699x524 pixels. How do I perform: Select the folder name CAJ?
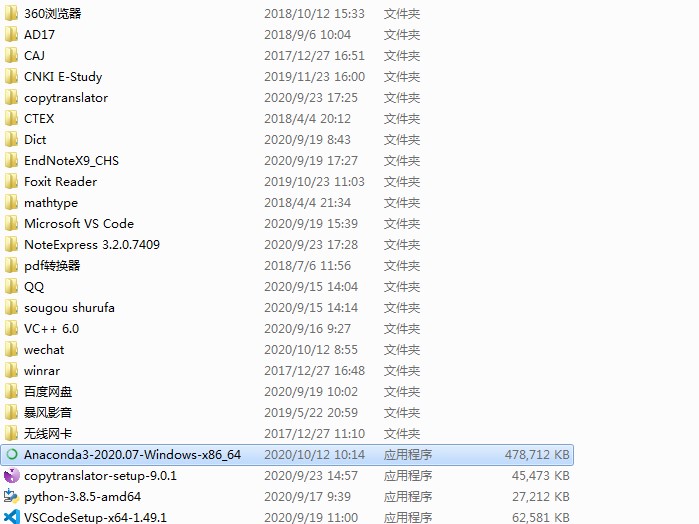[34, 55]
